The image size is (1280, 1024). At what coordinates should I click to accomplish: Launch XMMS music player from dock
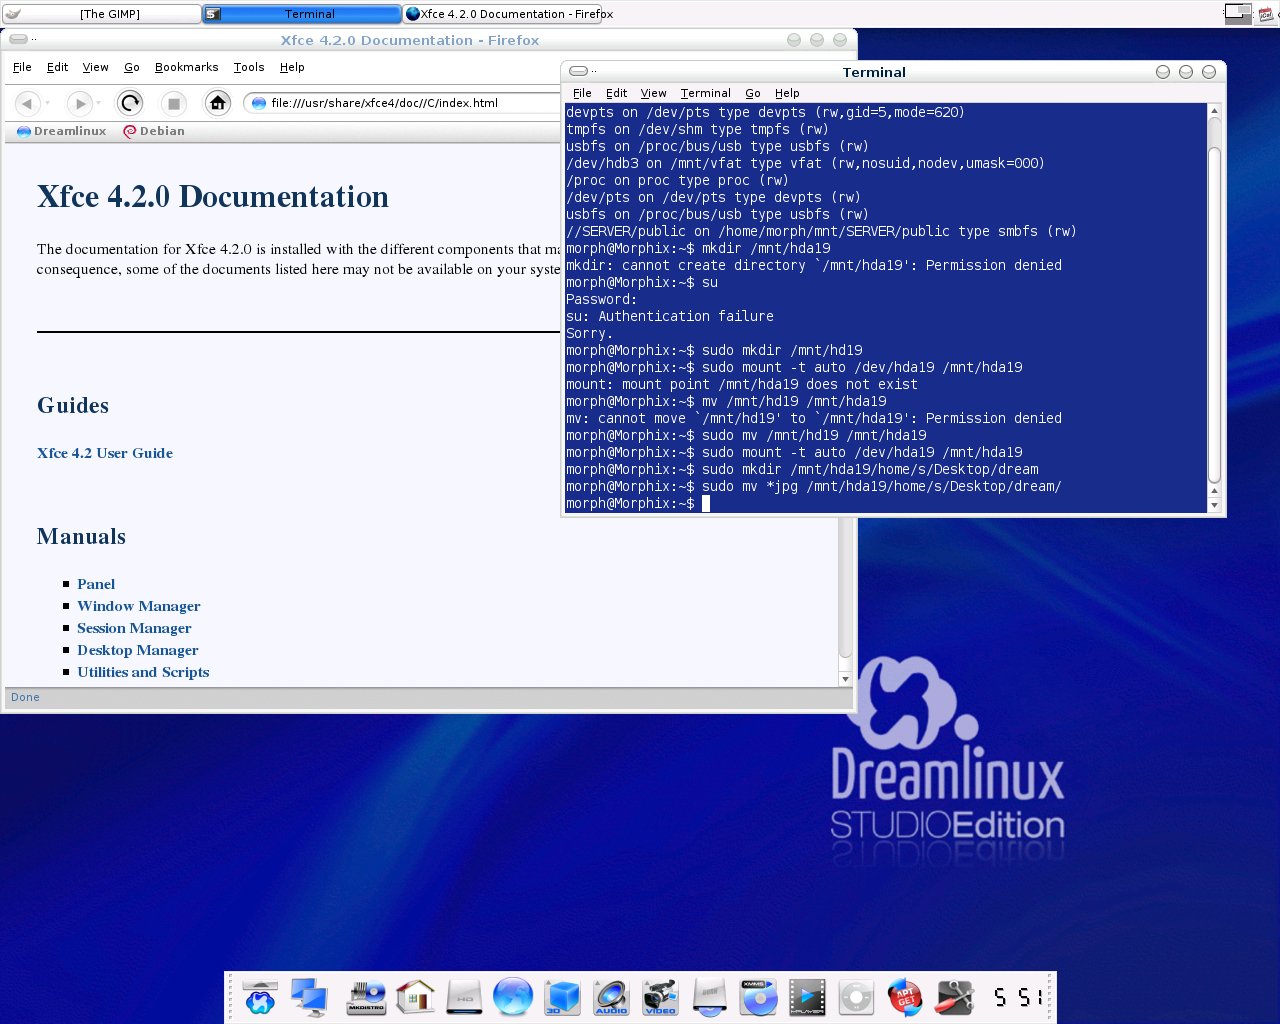[x=758, y=997]
